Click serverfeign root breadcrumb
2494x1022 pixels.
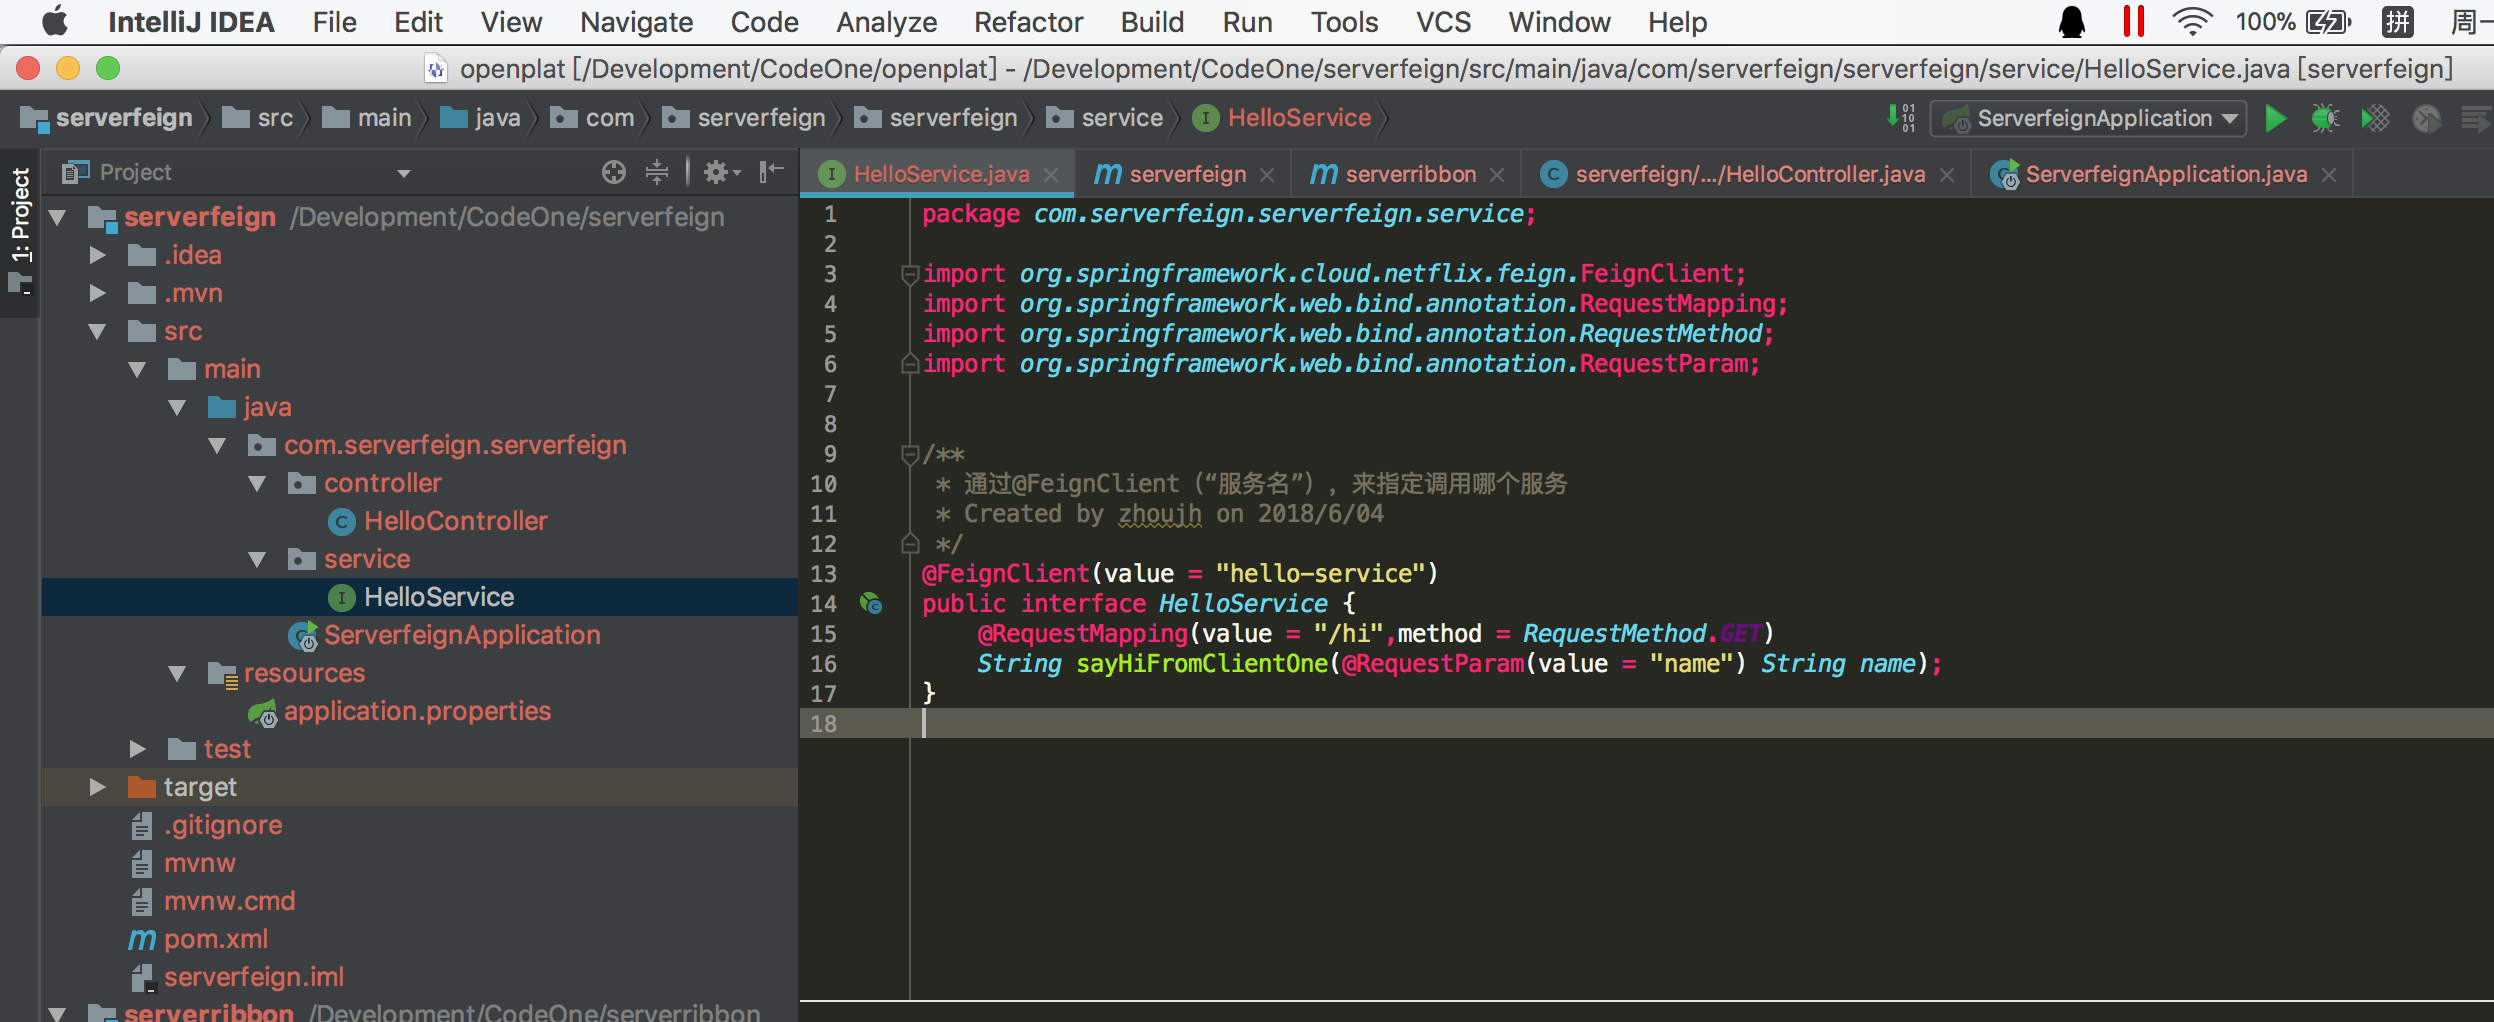106,118
